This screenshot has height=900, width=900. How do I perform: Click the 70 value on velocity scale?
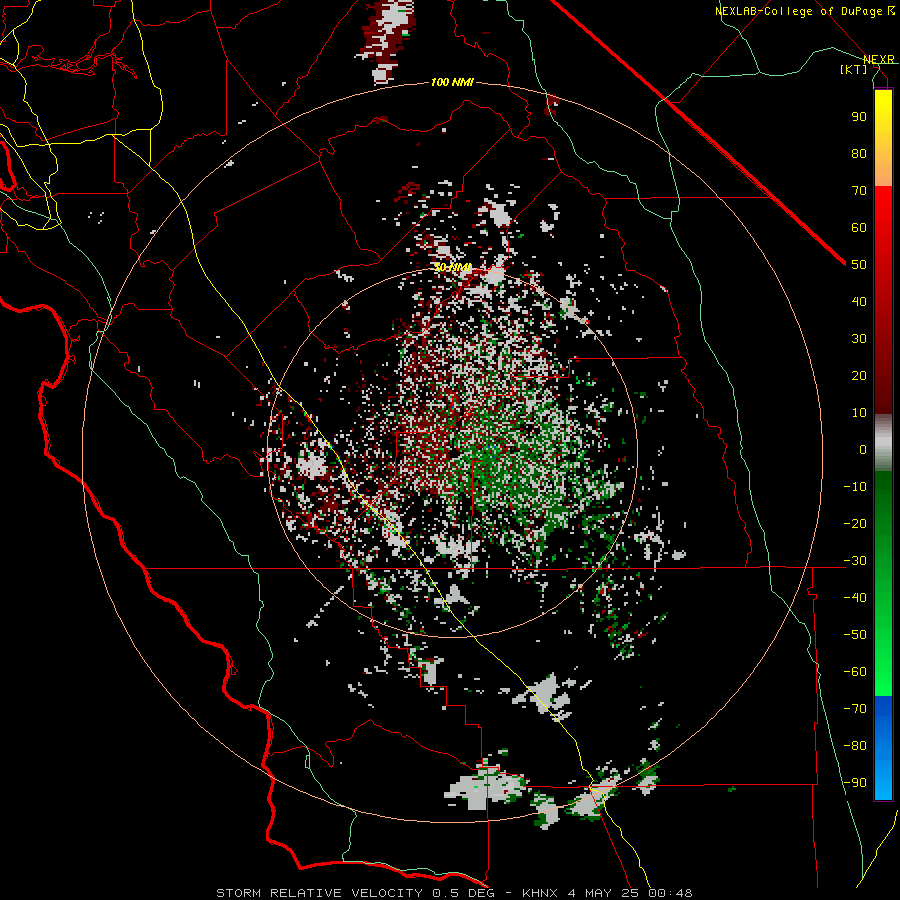point(859,191)
